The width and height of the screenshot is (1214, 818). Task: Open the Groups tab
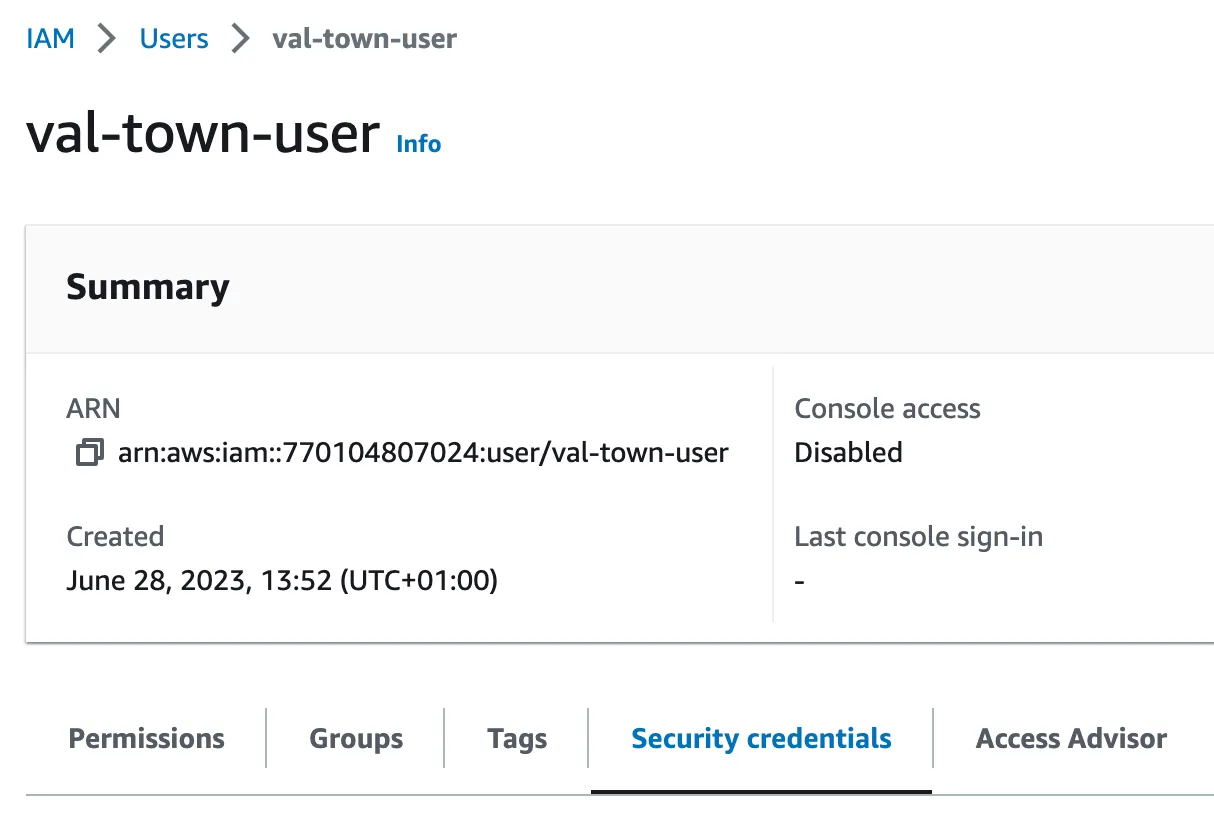pos(356,739)
